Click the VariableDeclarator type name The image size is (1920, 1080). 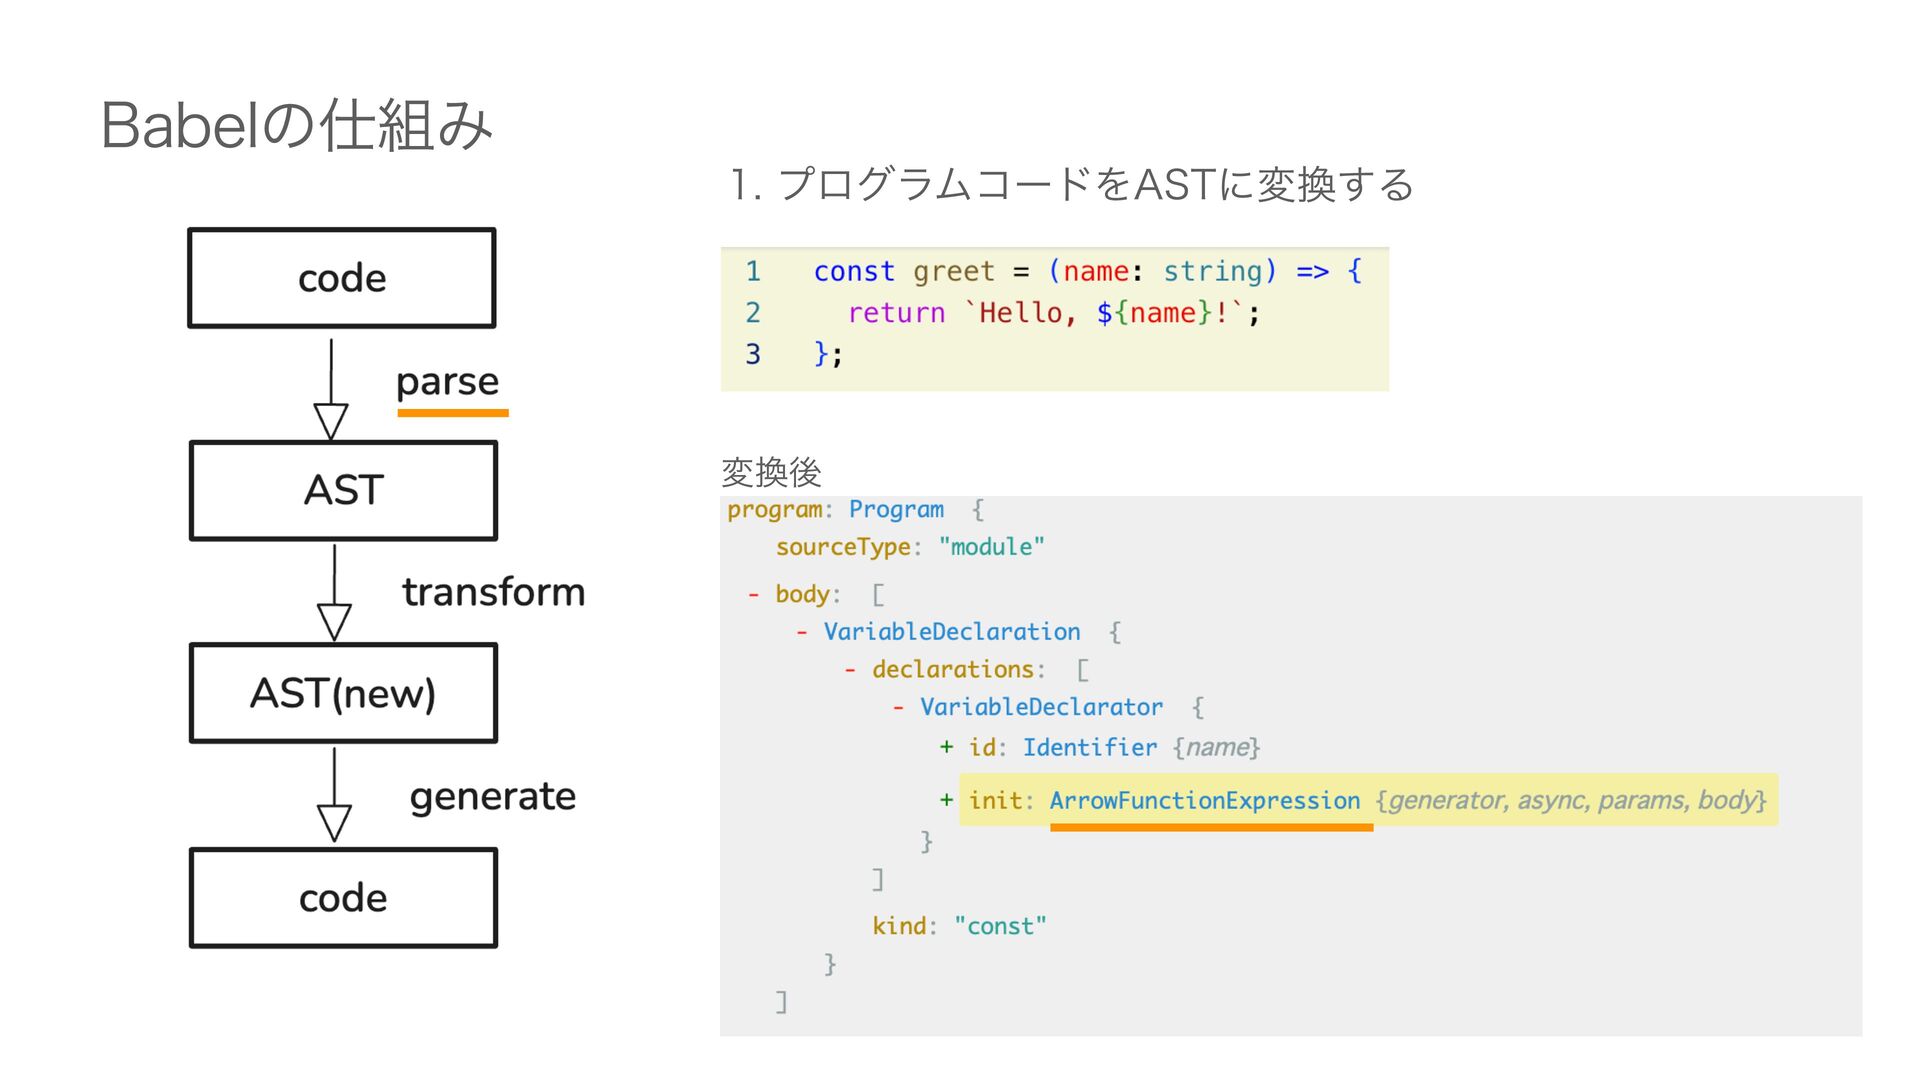(1041, 708)
